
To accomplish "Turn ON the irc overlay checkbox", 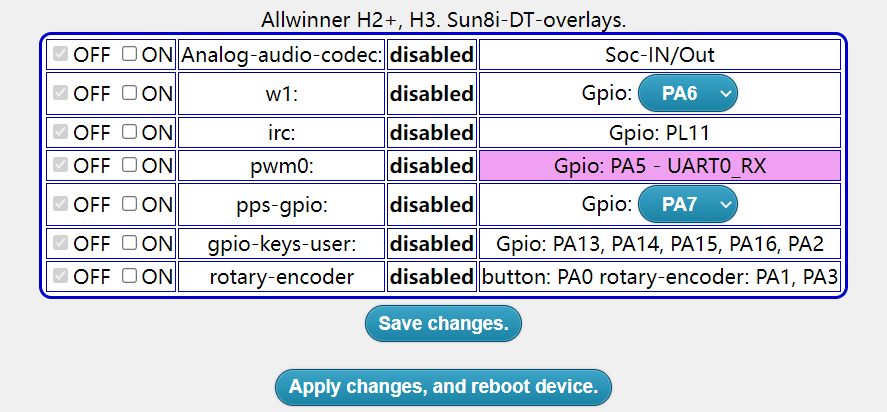I will [130, 132].
